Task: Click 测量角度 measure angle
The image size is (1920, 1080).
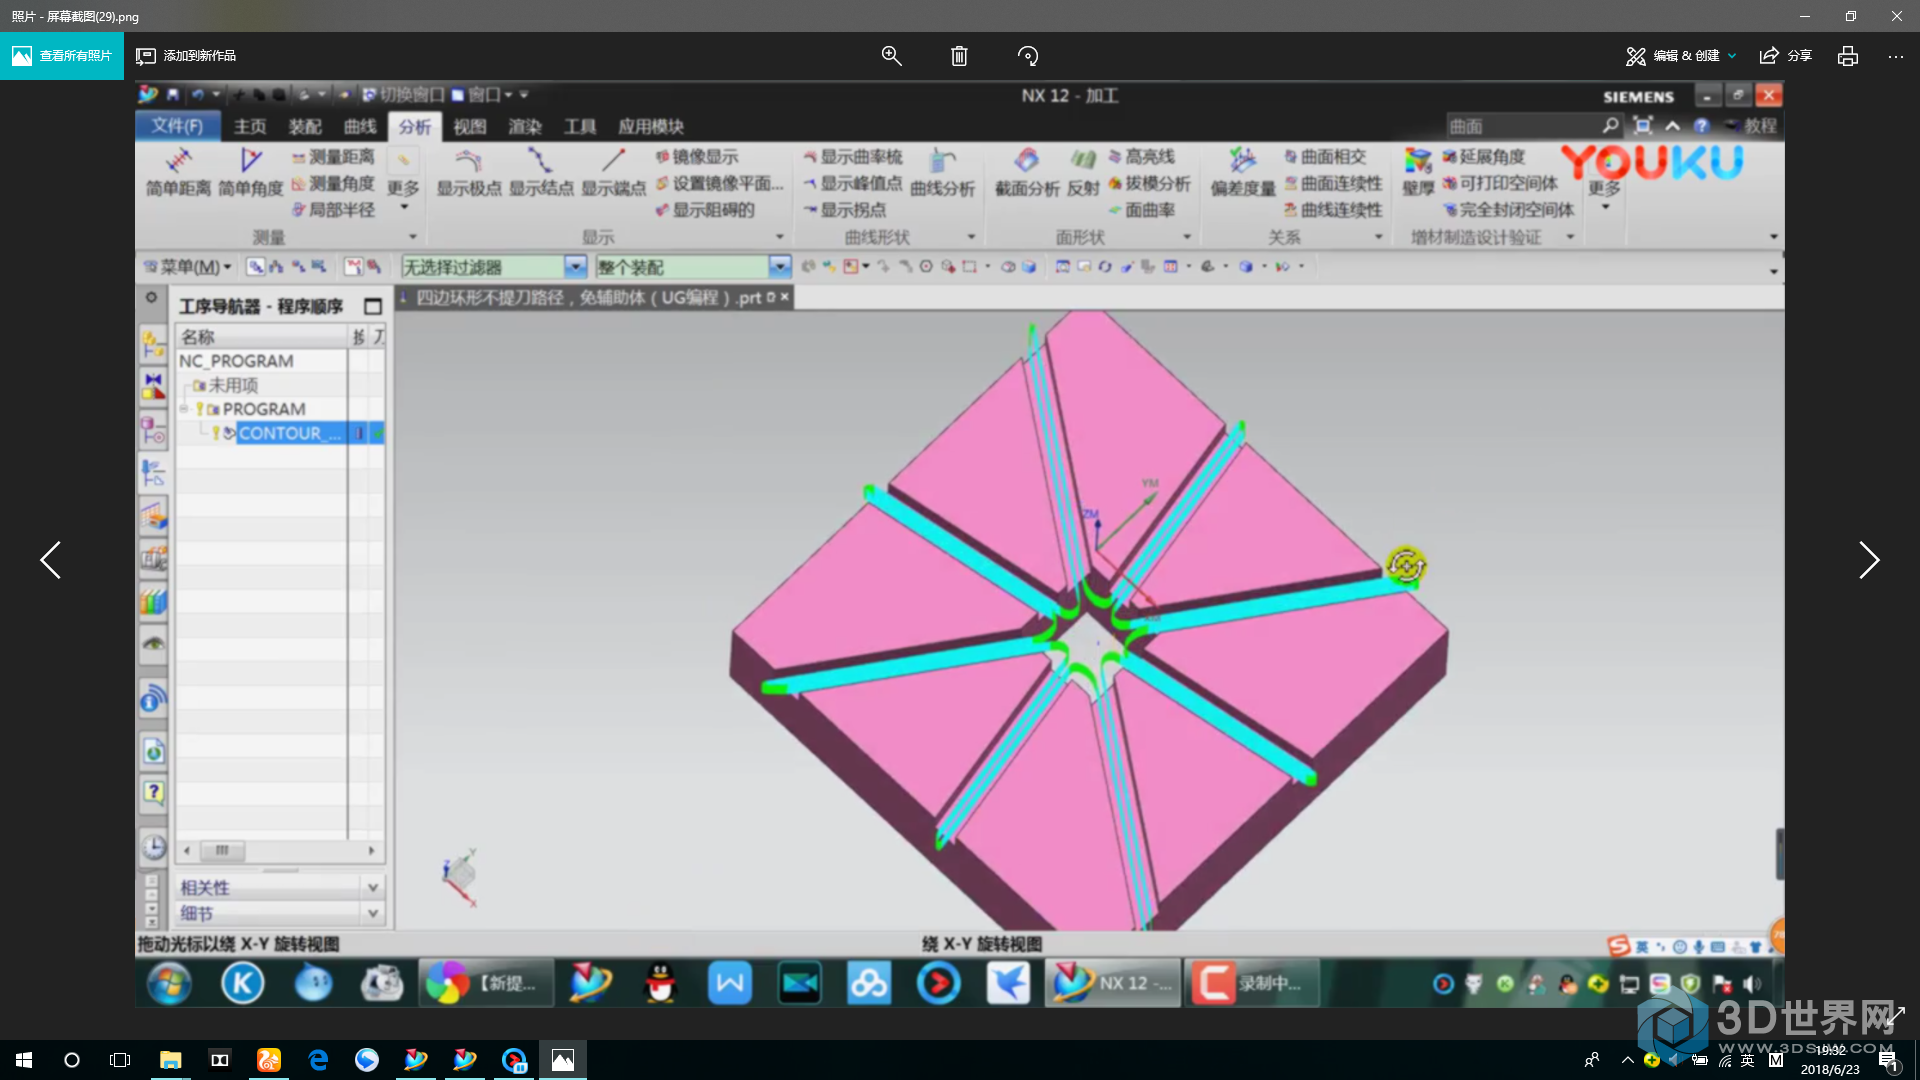Action: [x=333, y=184]
